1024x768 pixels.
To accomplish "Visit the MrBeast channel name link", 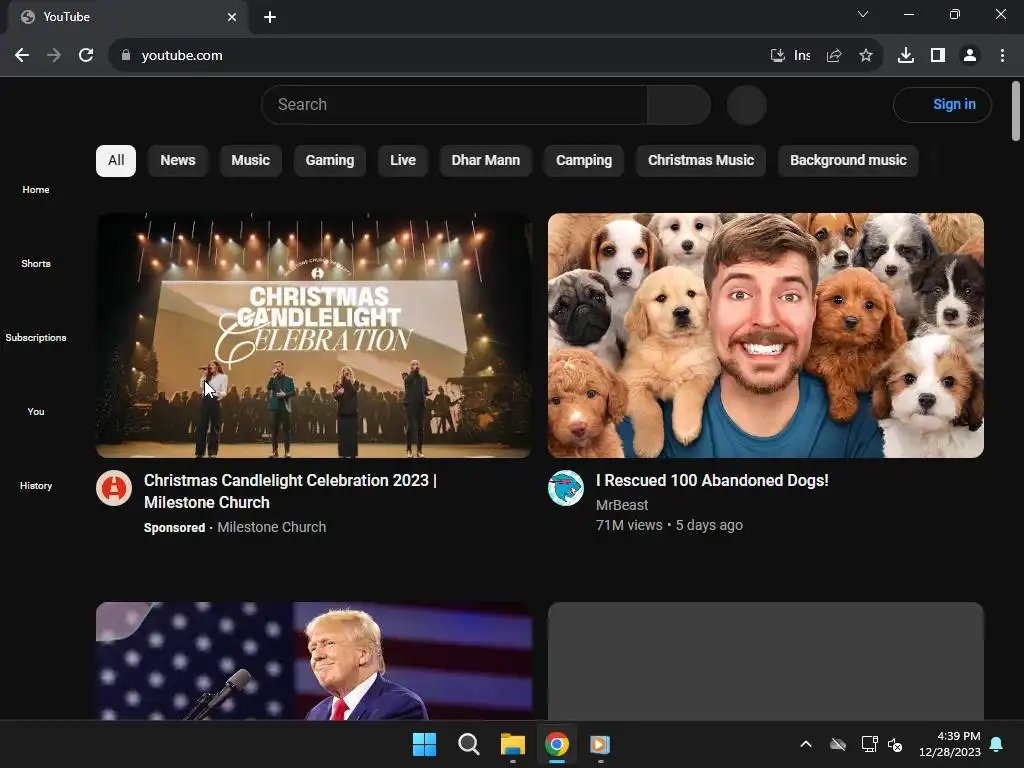I will tap(622, 505).
